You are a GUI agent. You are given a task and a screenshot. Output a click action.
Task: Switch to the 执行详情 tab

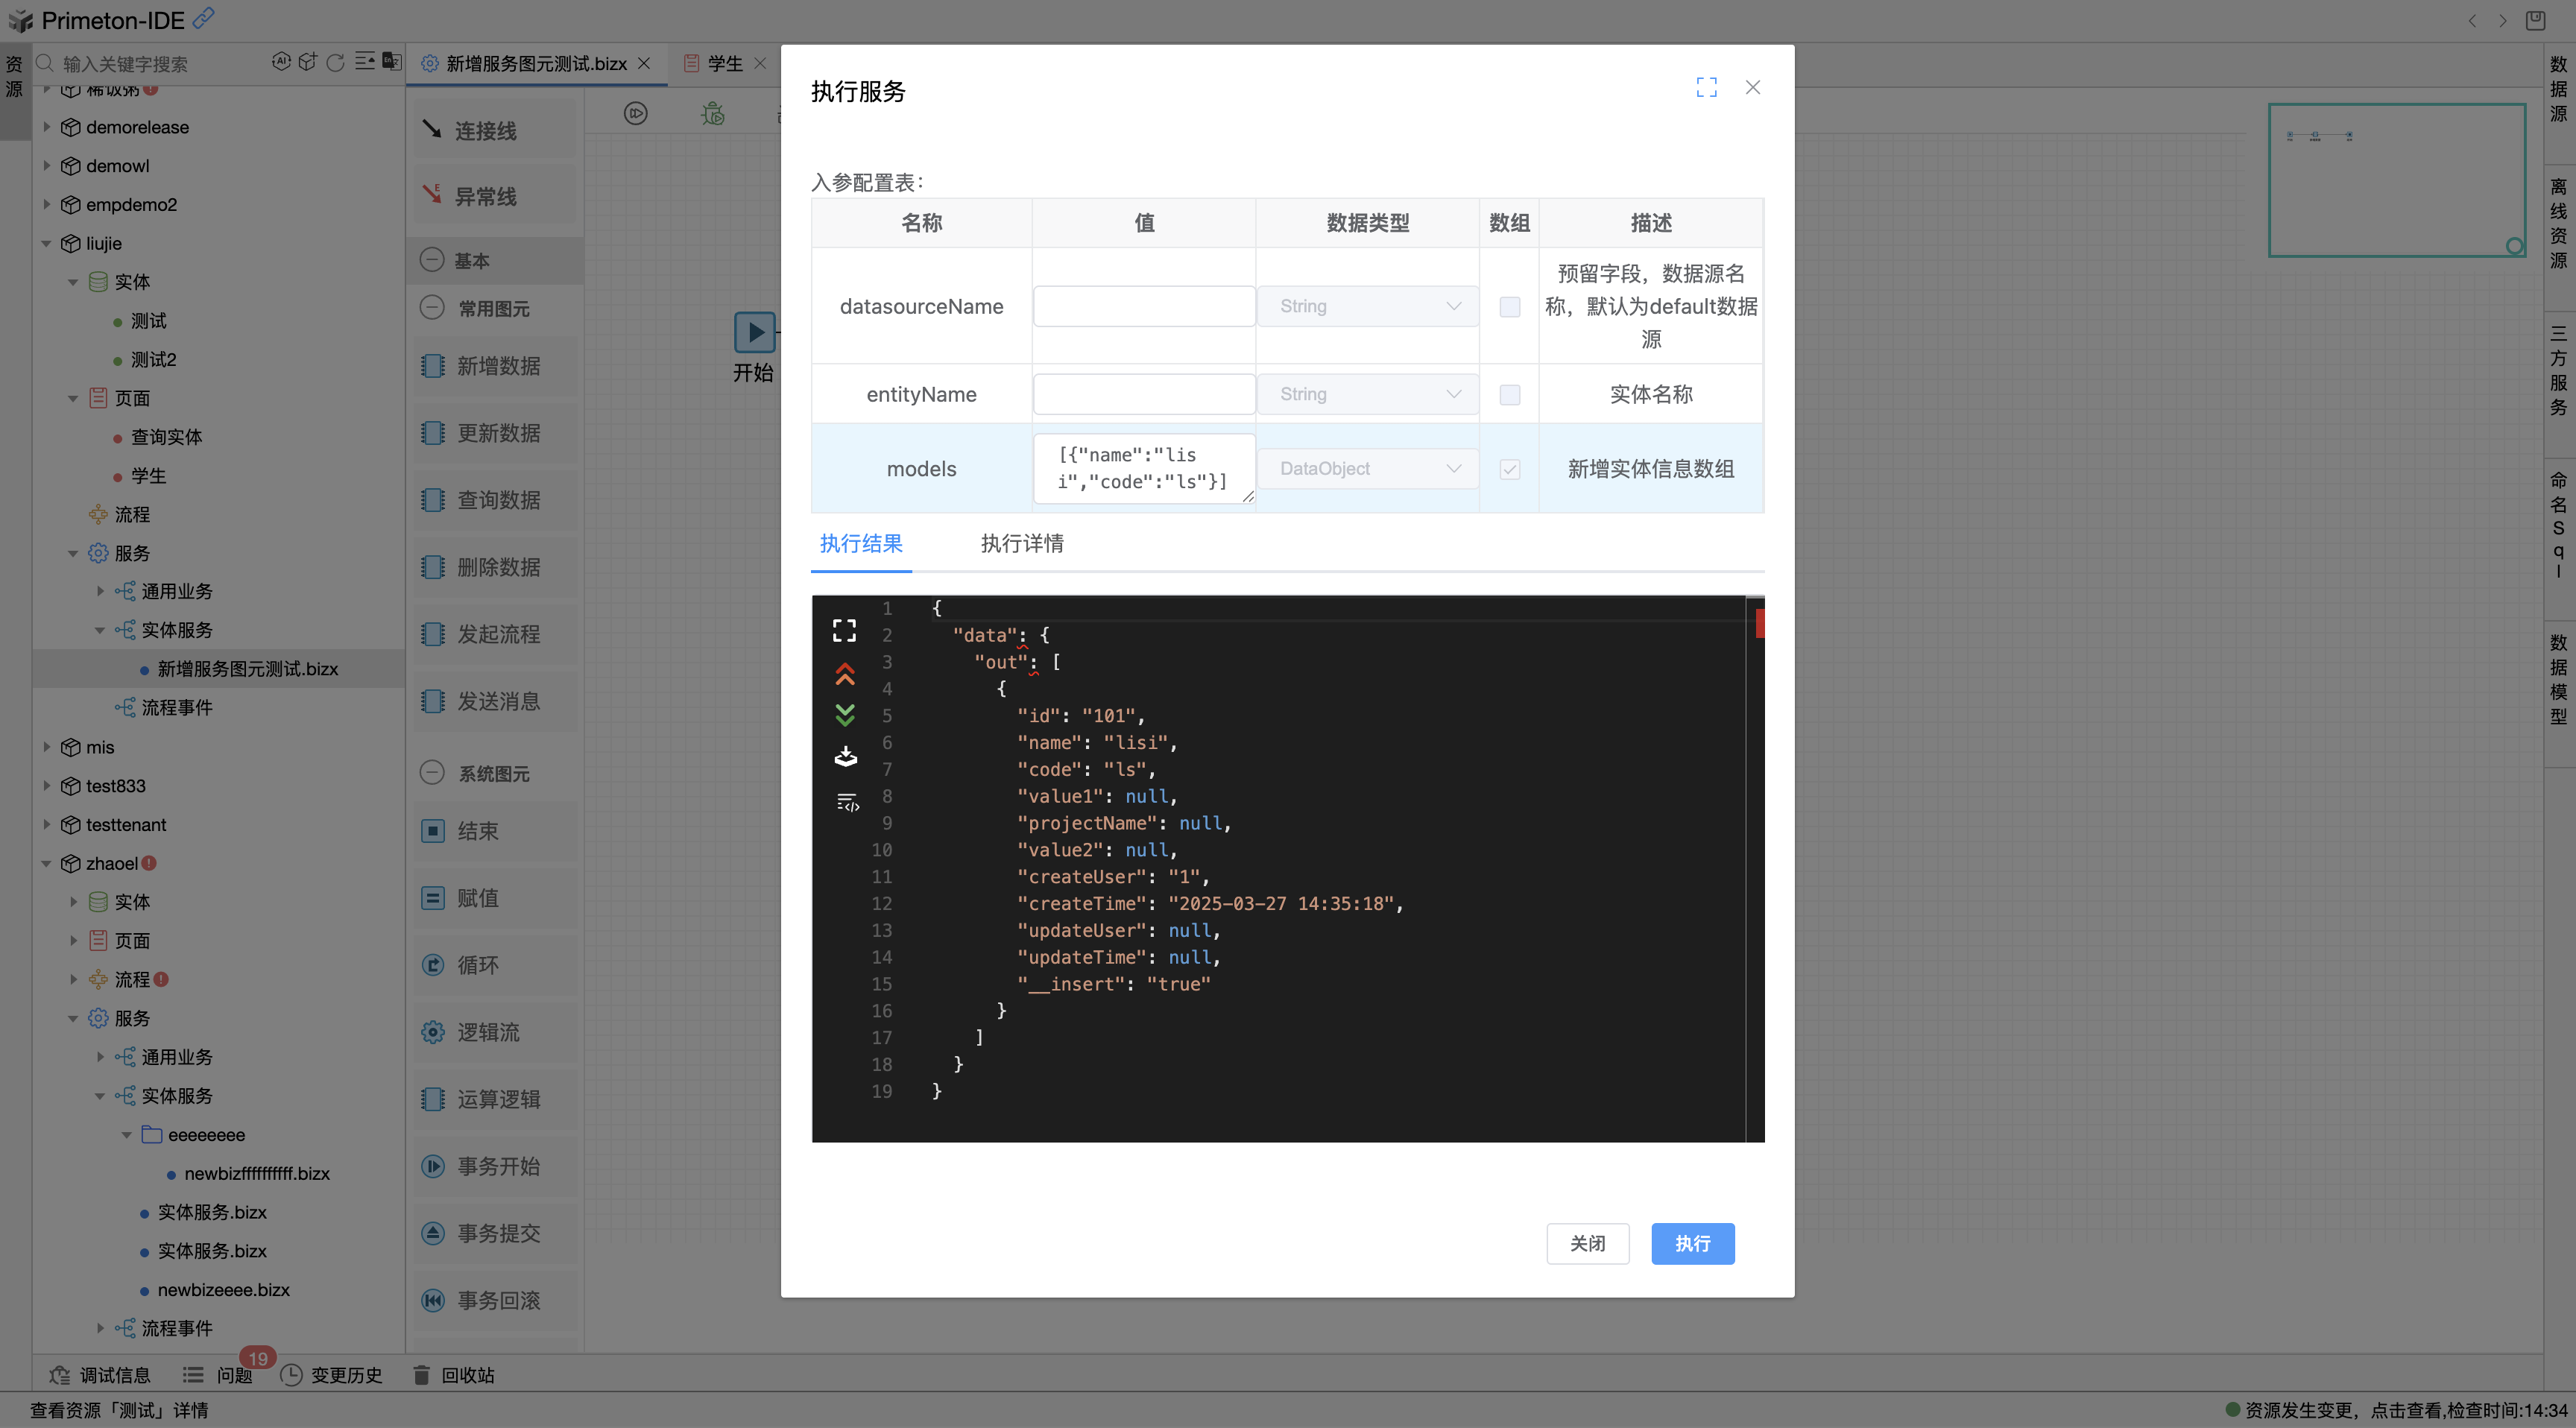coord(1021,544)
